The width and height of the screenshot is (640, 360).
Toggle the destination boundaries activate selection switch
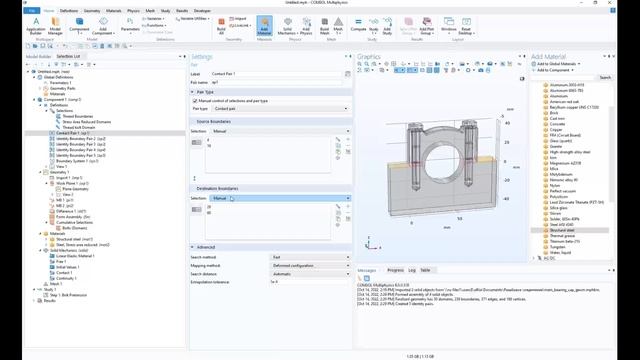(196, 209)
